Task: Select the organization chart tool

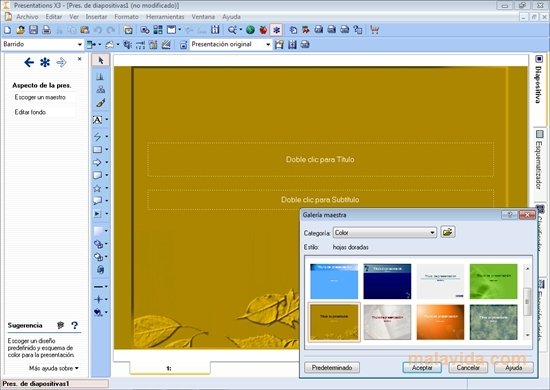Action: pyautogui.click(x=100, y=89)
